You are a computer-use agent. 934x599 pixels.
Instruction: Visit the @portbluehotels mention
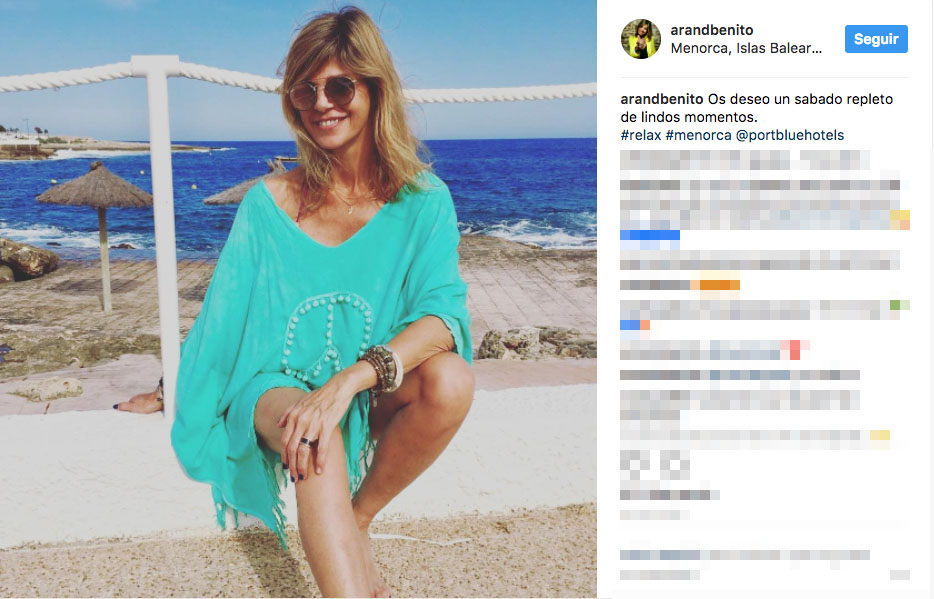[x=790, y=135]
